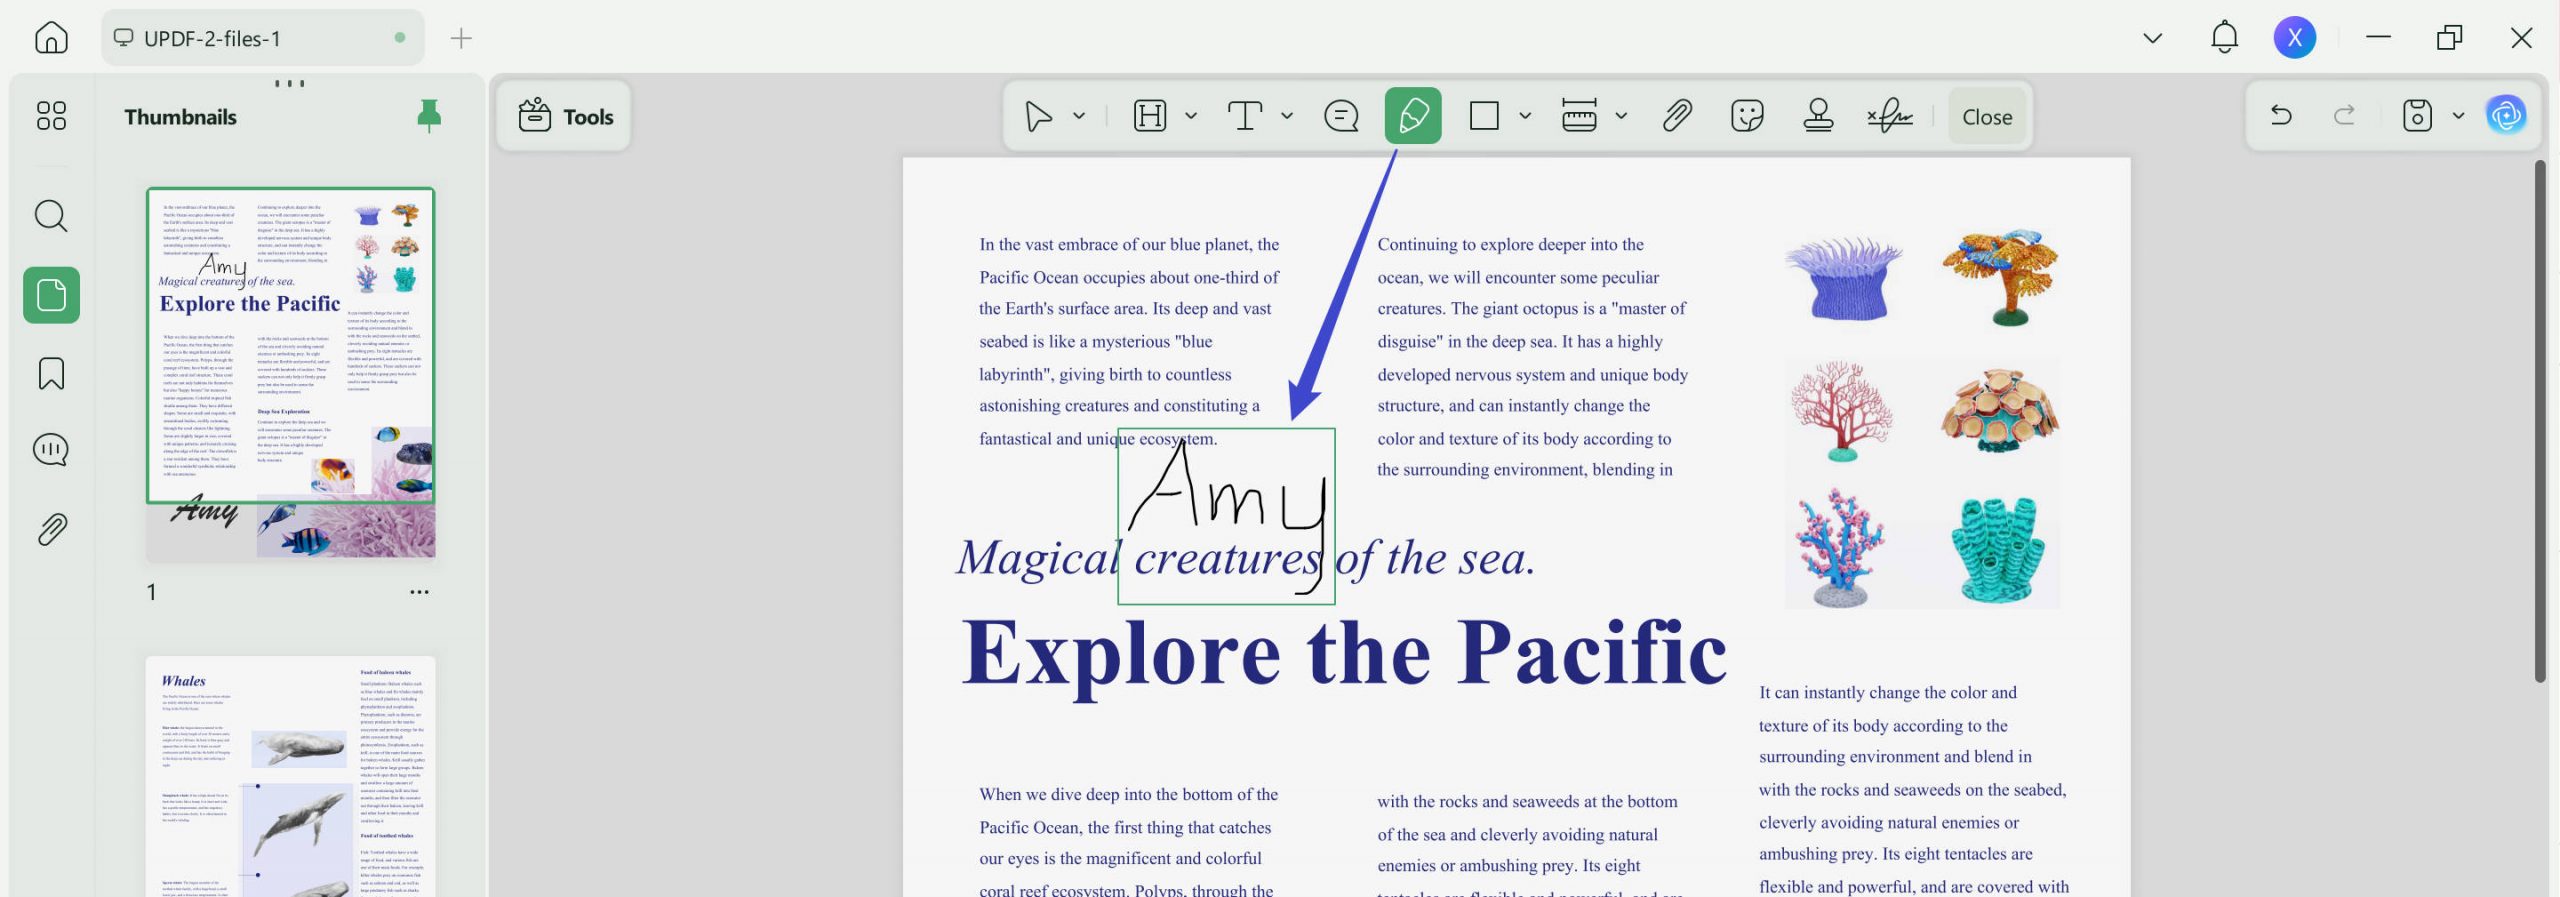
Task: Open the Sticker tool
Action: click(x=1747, y=116)
